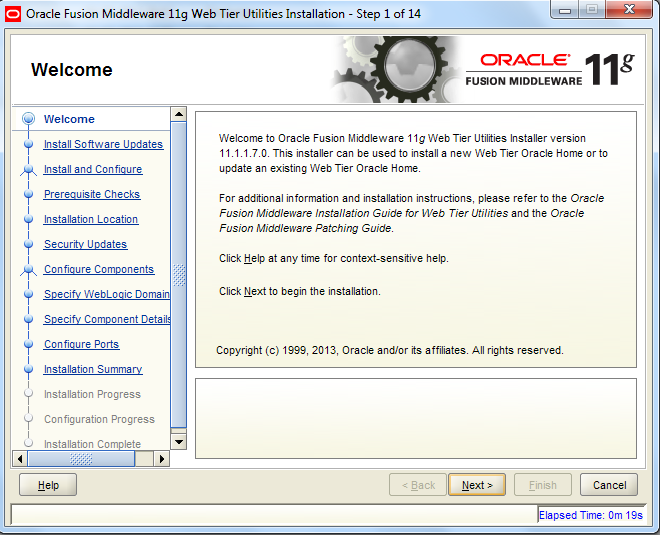Click the sidebar scroll right arrow
The width and height of the screenshot is (660, 535).
[162, 458]
